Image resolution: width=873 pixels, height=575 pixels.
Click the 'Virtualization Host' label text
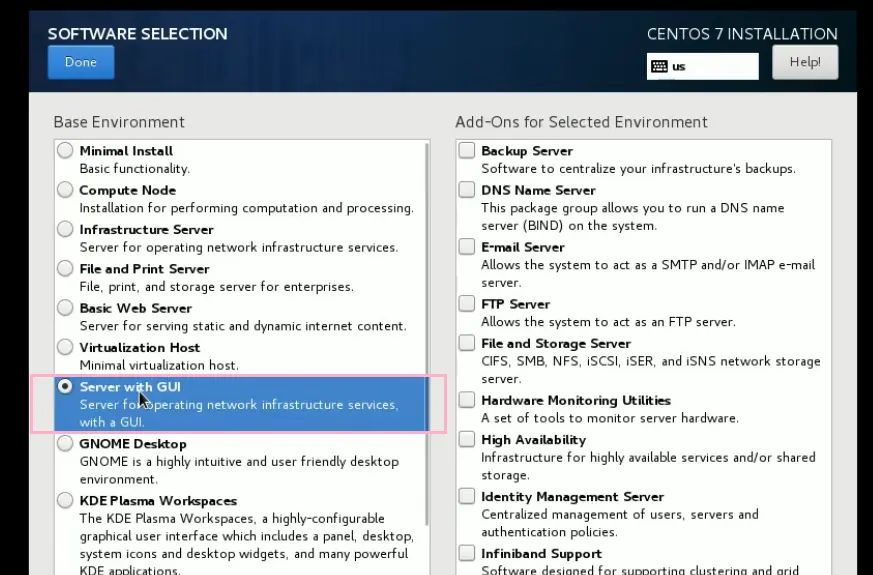pyautogui.click(x=140, y=348)
